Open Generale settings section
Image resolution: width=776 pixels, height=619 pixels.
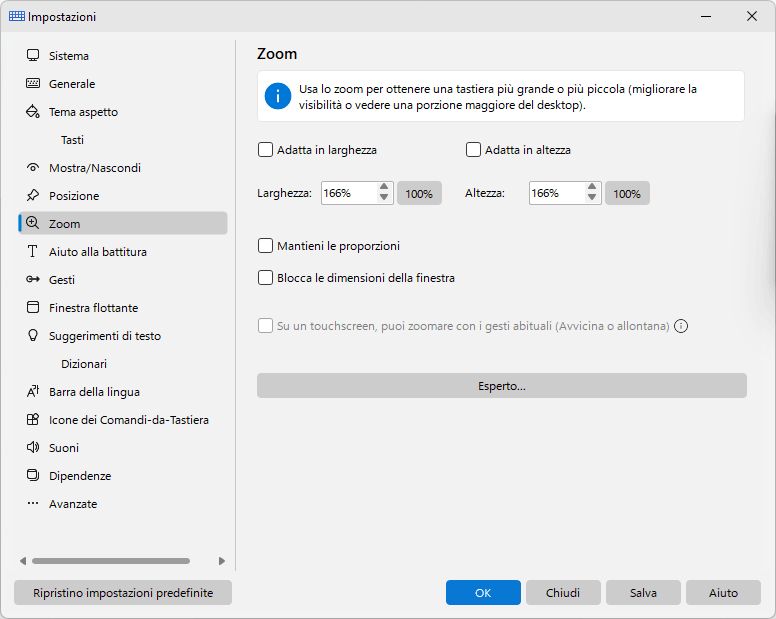[123, 84]
